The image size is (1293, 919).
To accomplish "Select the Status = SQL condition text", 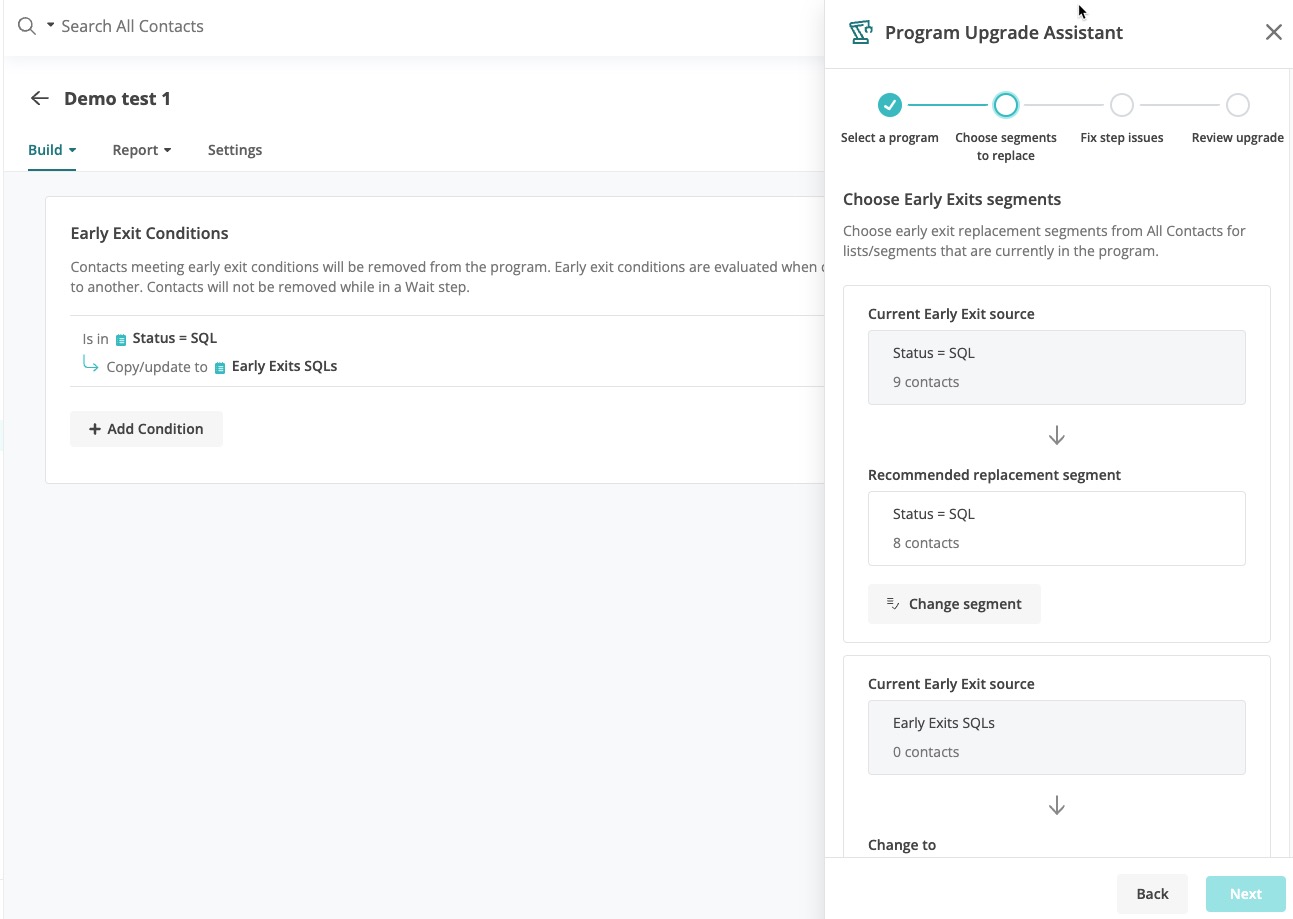I will [175, 338].
